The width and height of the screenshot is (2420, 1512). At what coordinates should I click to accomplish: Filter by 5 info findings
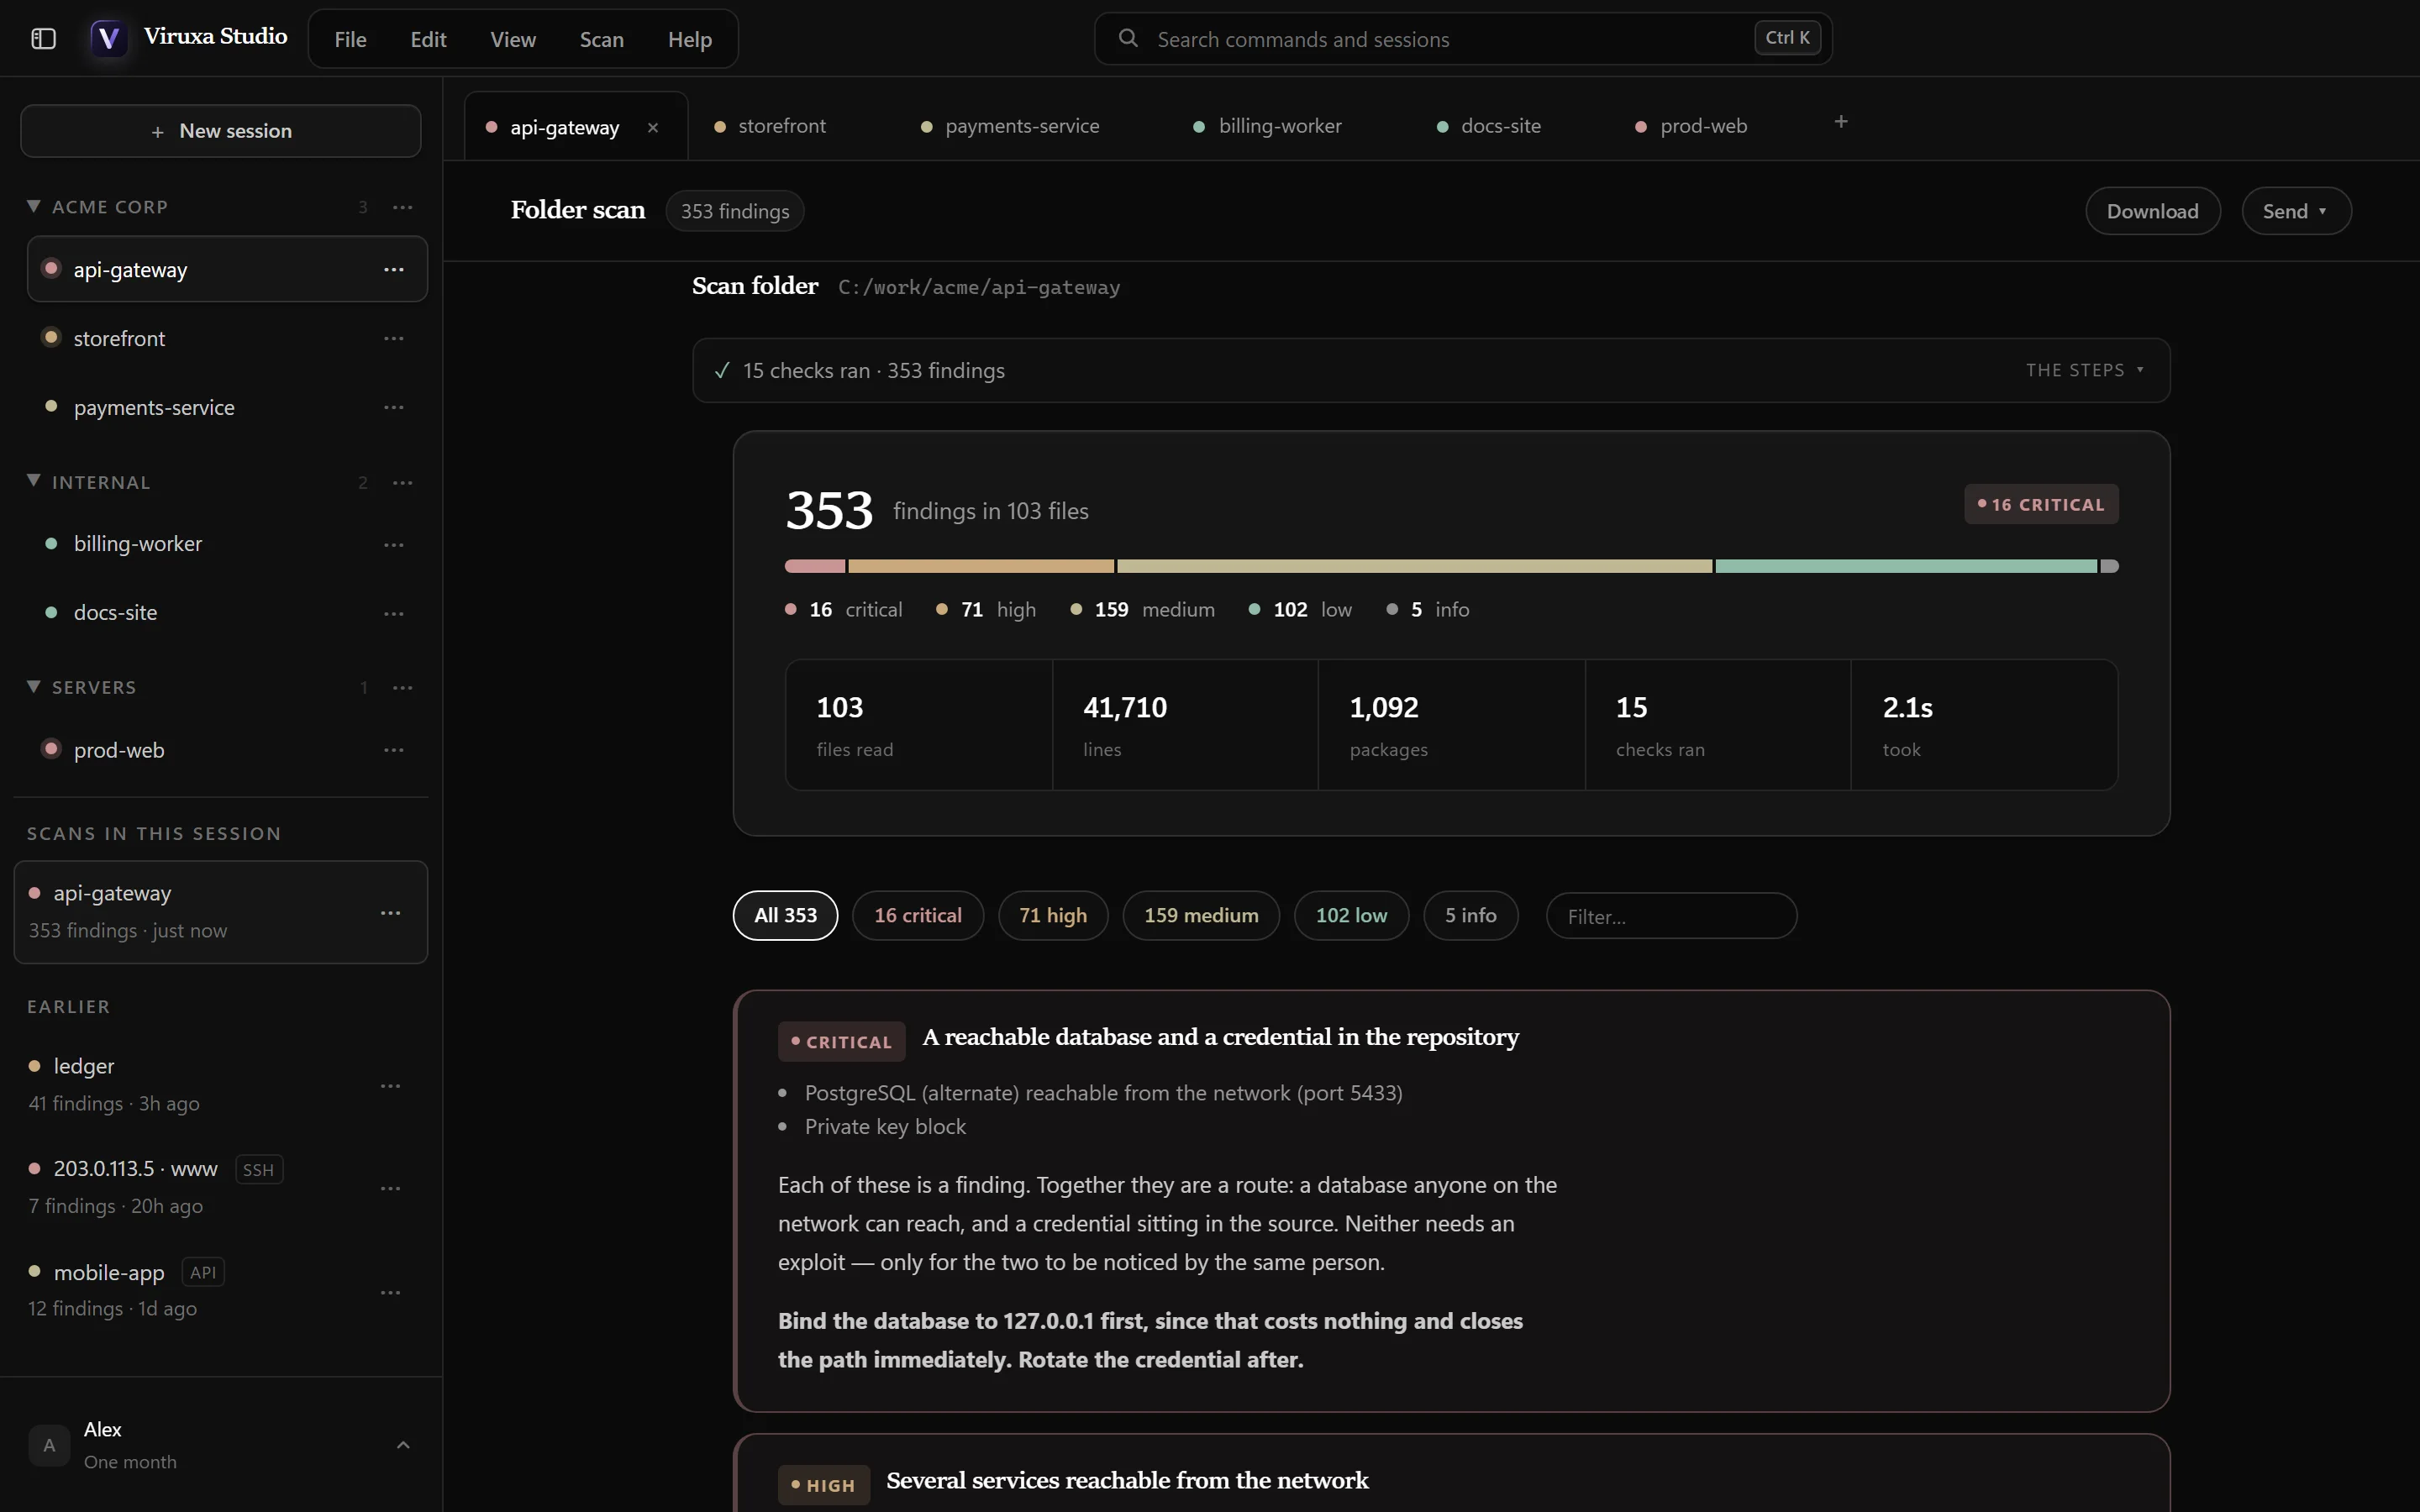(x=1471, y=915)
